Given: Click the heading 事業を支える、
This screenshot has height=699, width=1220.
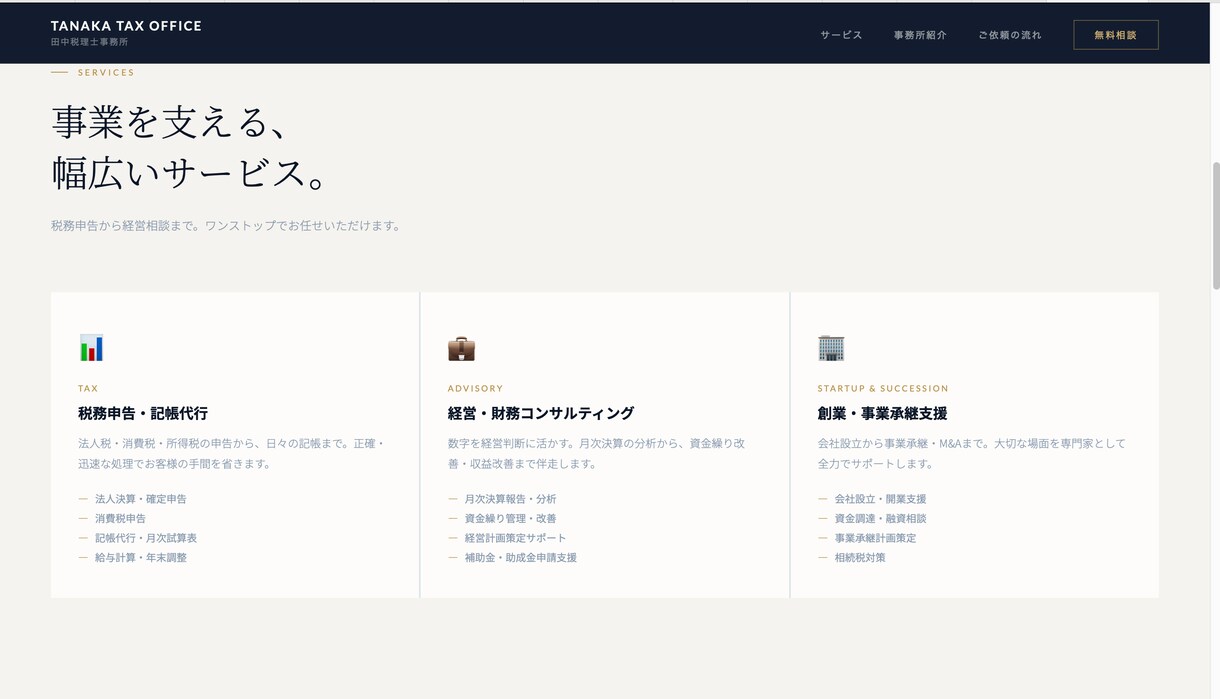Looking at the screenshot, I should 171,122.
